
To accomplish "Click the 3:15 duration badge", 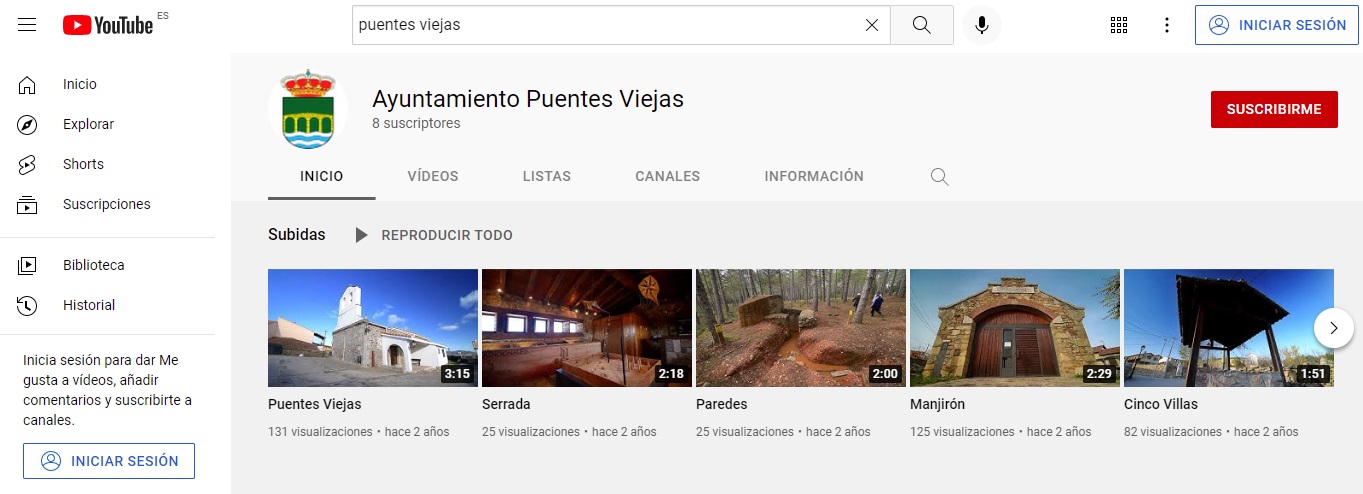I will click(x=457, y=374).
